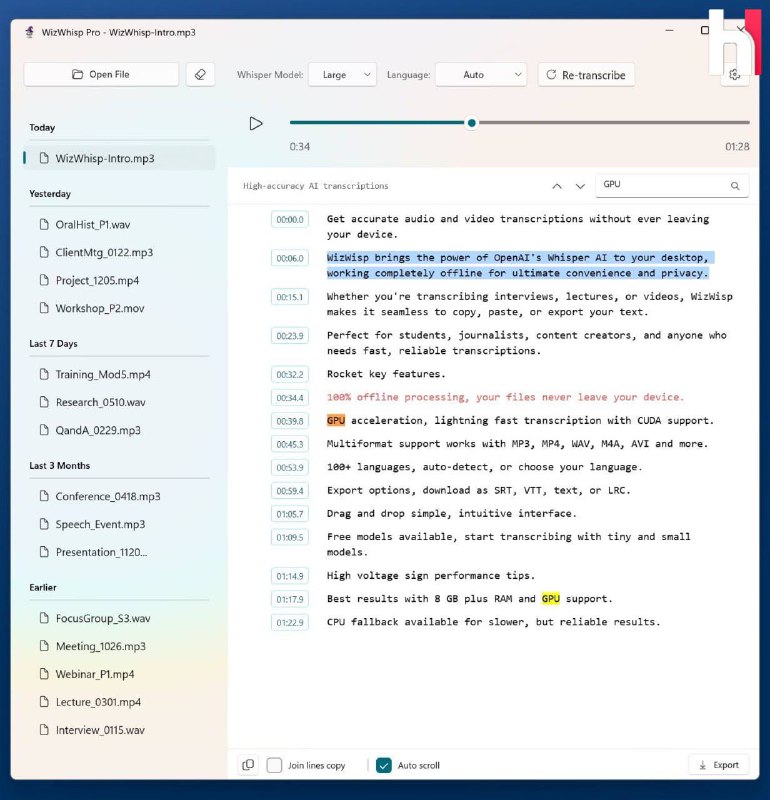Open Speech_Event.mp3 from the list
Viewport: 770px width, 800px height.
119,524
